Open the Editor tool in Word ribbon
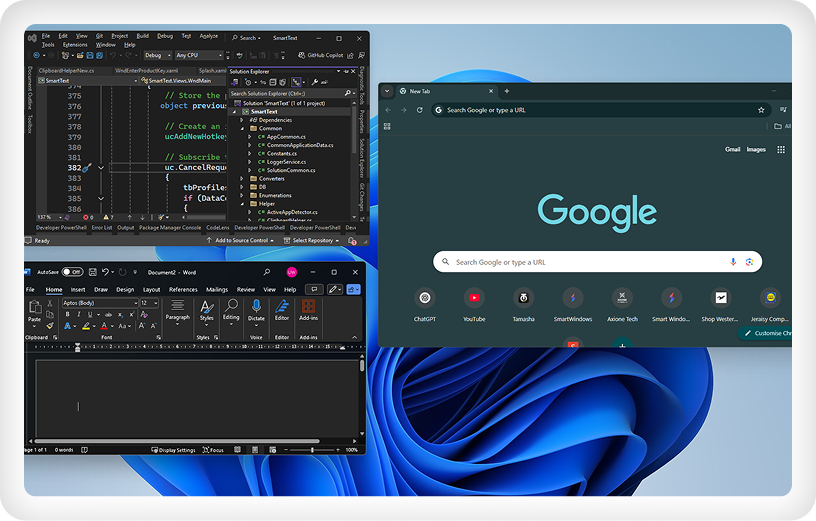The width and height of the screenshot is (816, 521). 282,307
